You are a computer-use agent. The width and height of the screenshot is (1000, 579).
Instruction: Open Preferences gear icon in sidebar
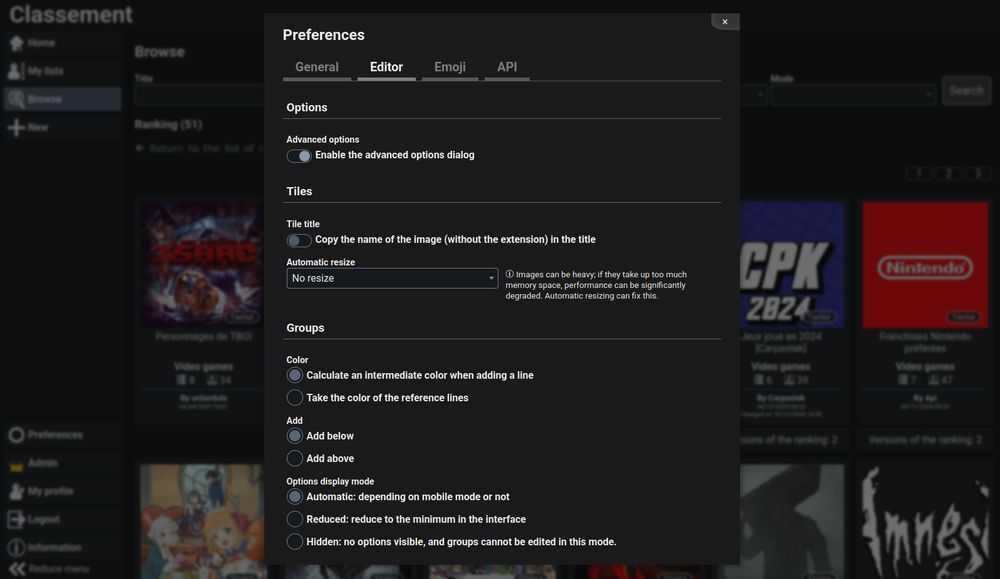pos(17,435)
